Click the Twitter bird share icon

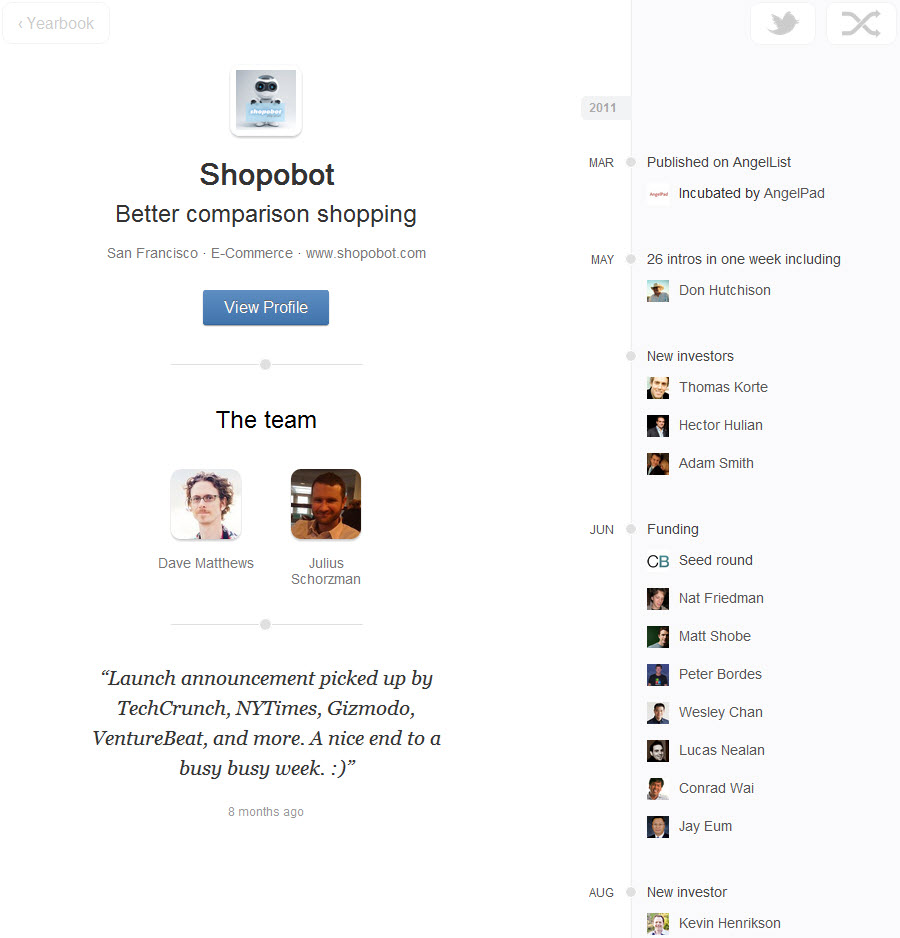(x=783, y=23)
